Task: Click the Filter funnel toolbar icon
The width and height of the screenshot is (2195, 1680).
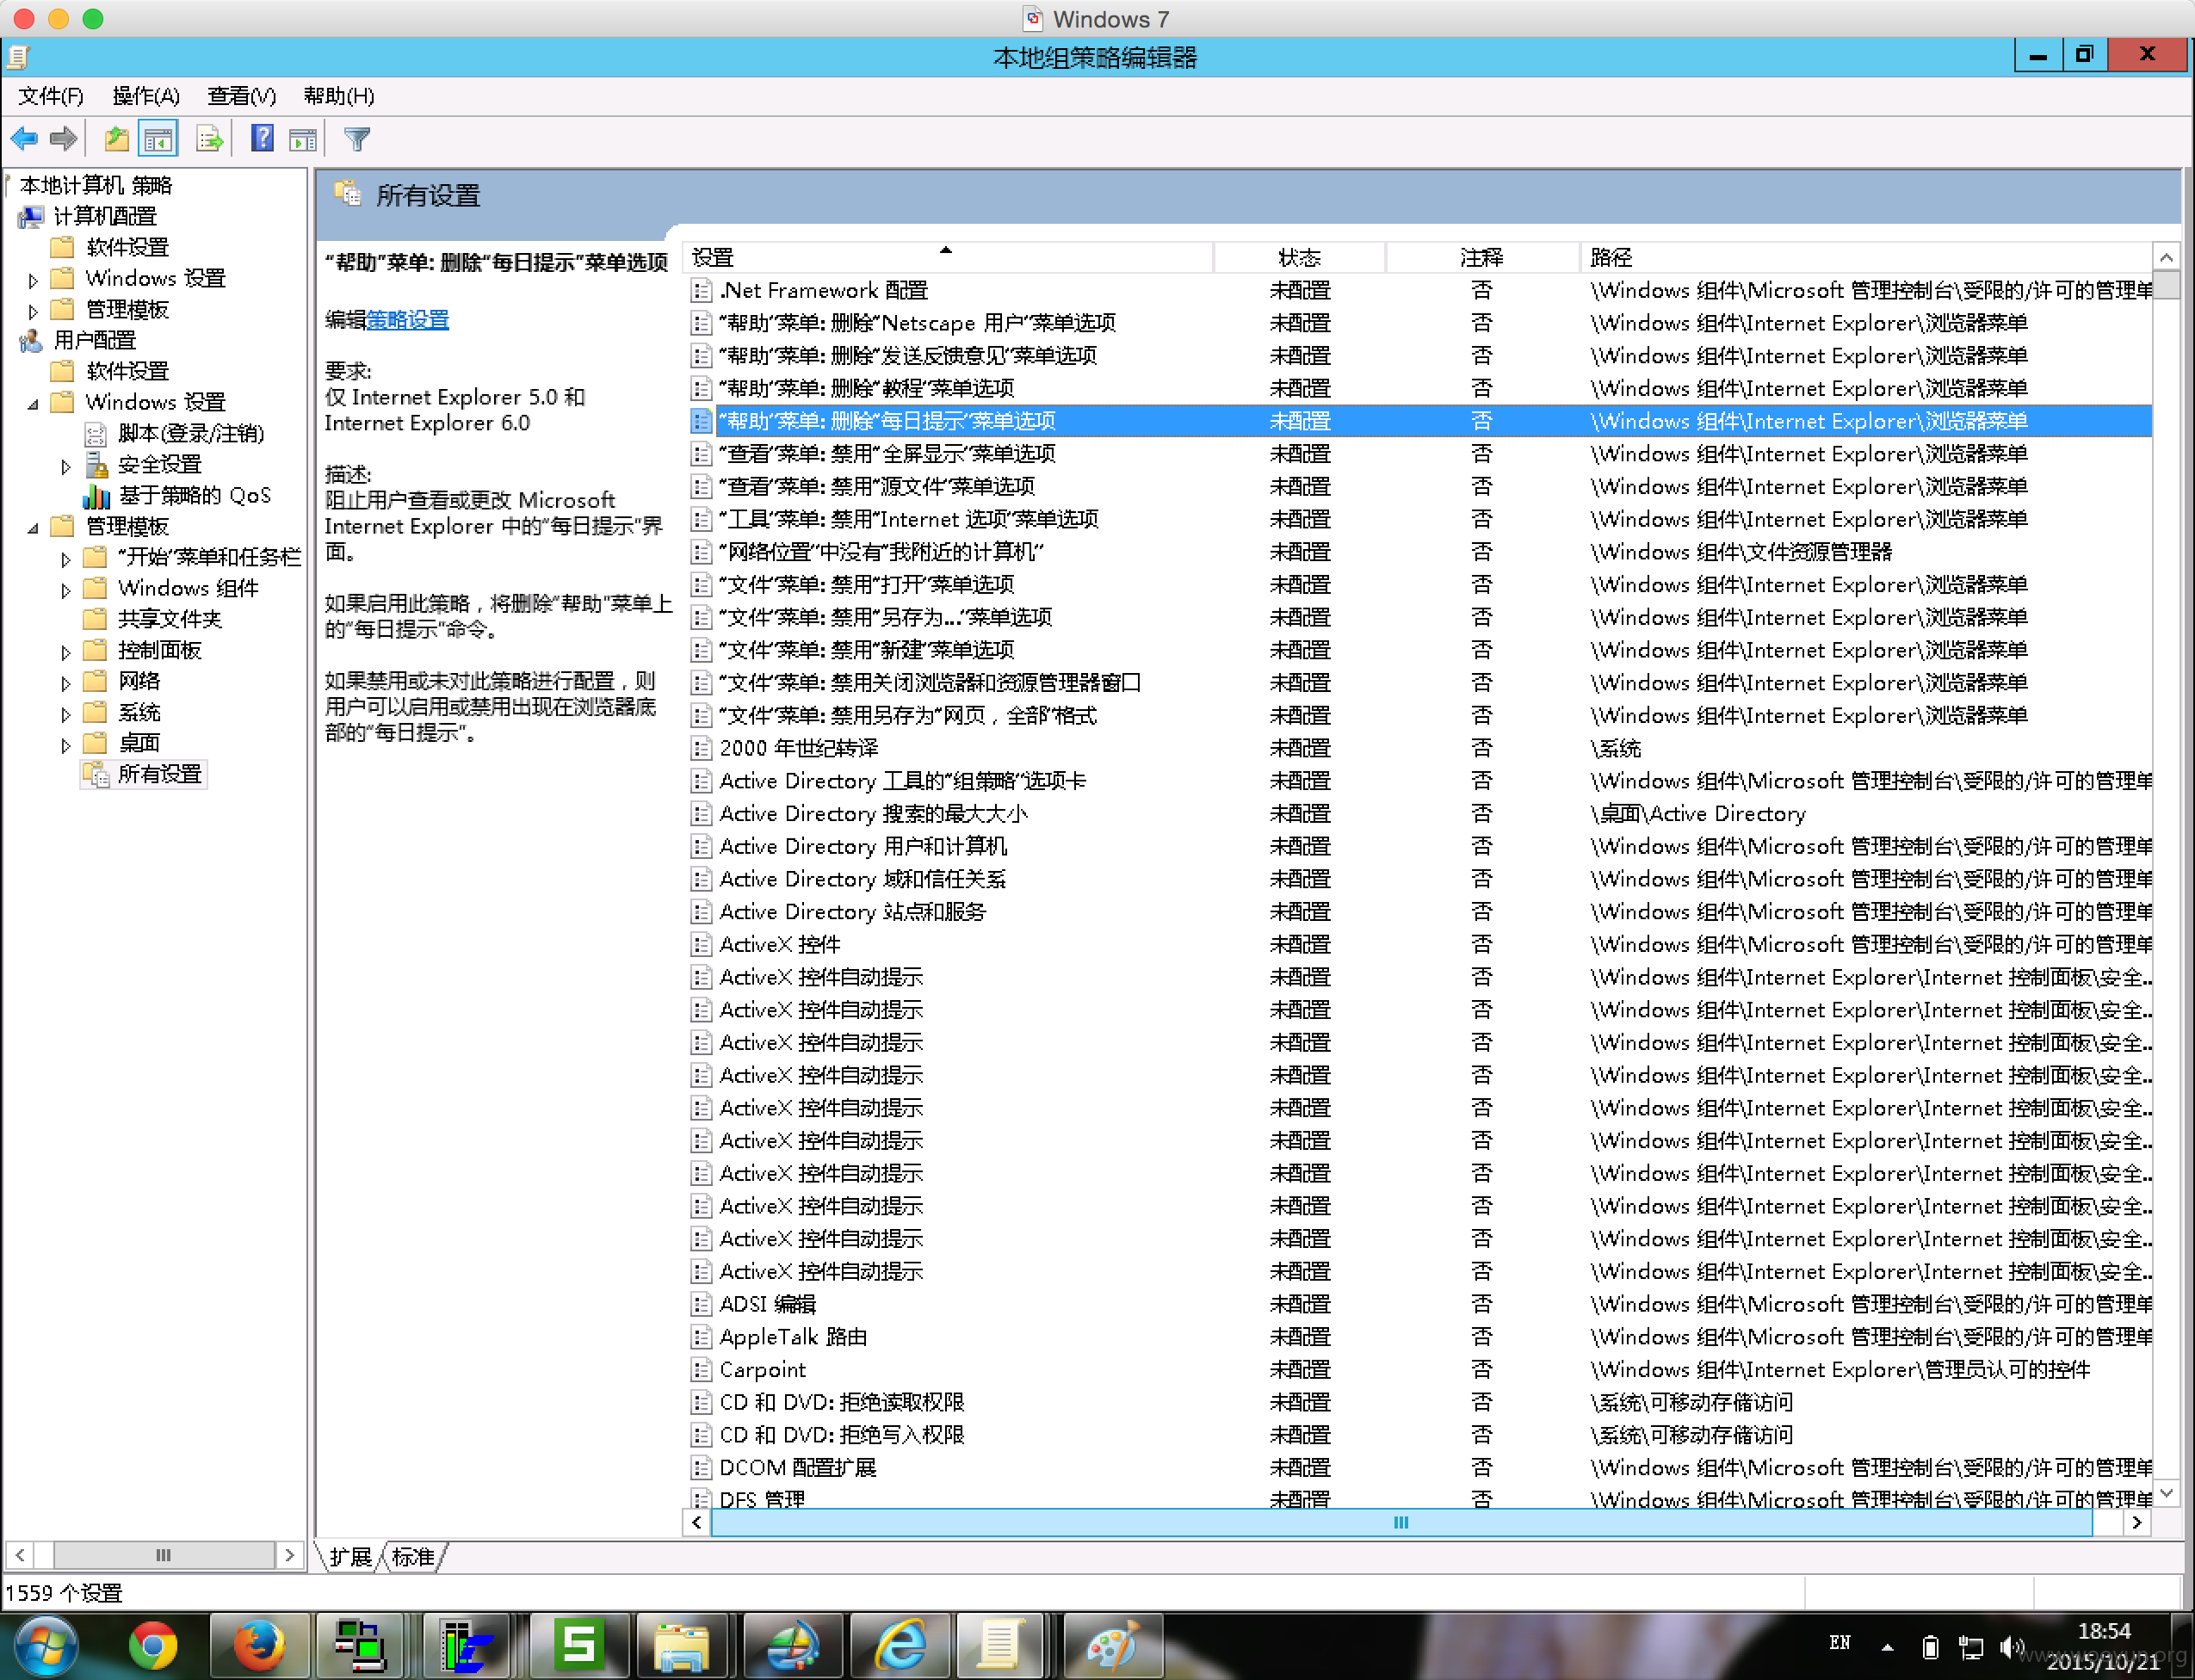Action: [x=357, y=139]
